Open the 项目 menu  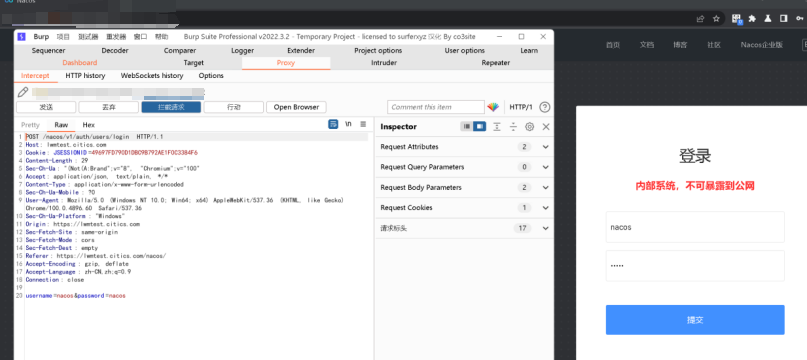tap(63, 37)
